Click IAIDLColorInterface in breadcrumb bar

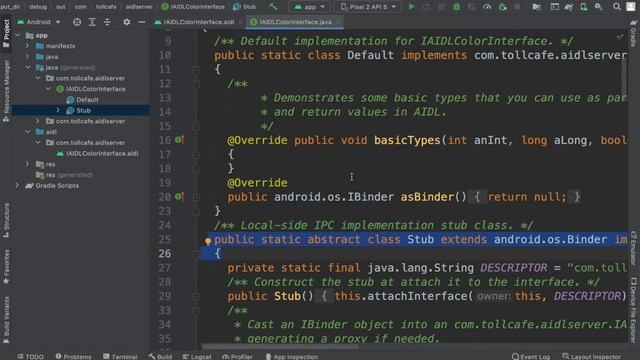[193, 7]
